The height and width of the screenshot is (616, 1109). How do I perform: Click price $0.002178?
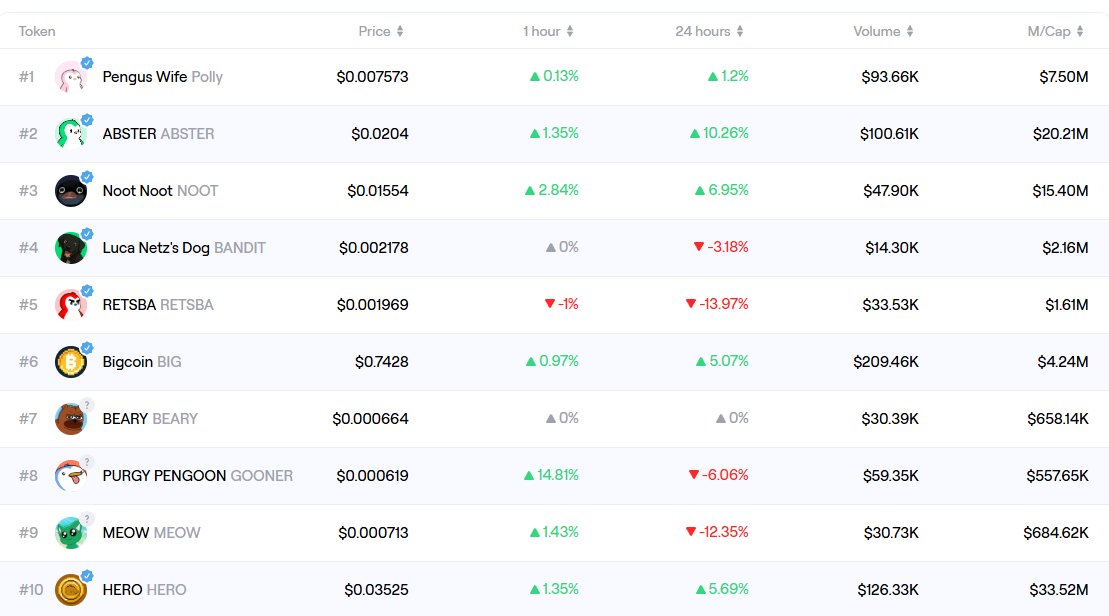point(373,248)
